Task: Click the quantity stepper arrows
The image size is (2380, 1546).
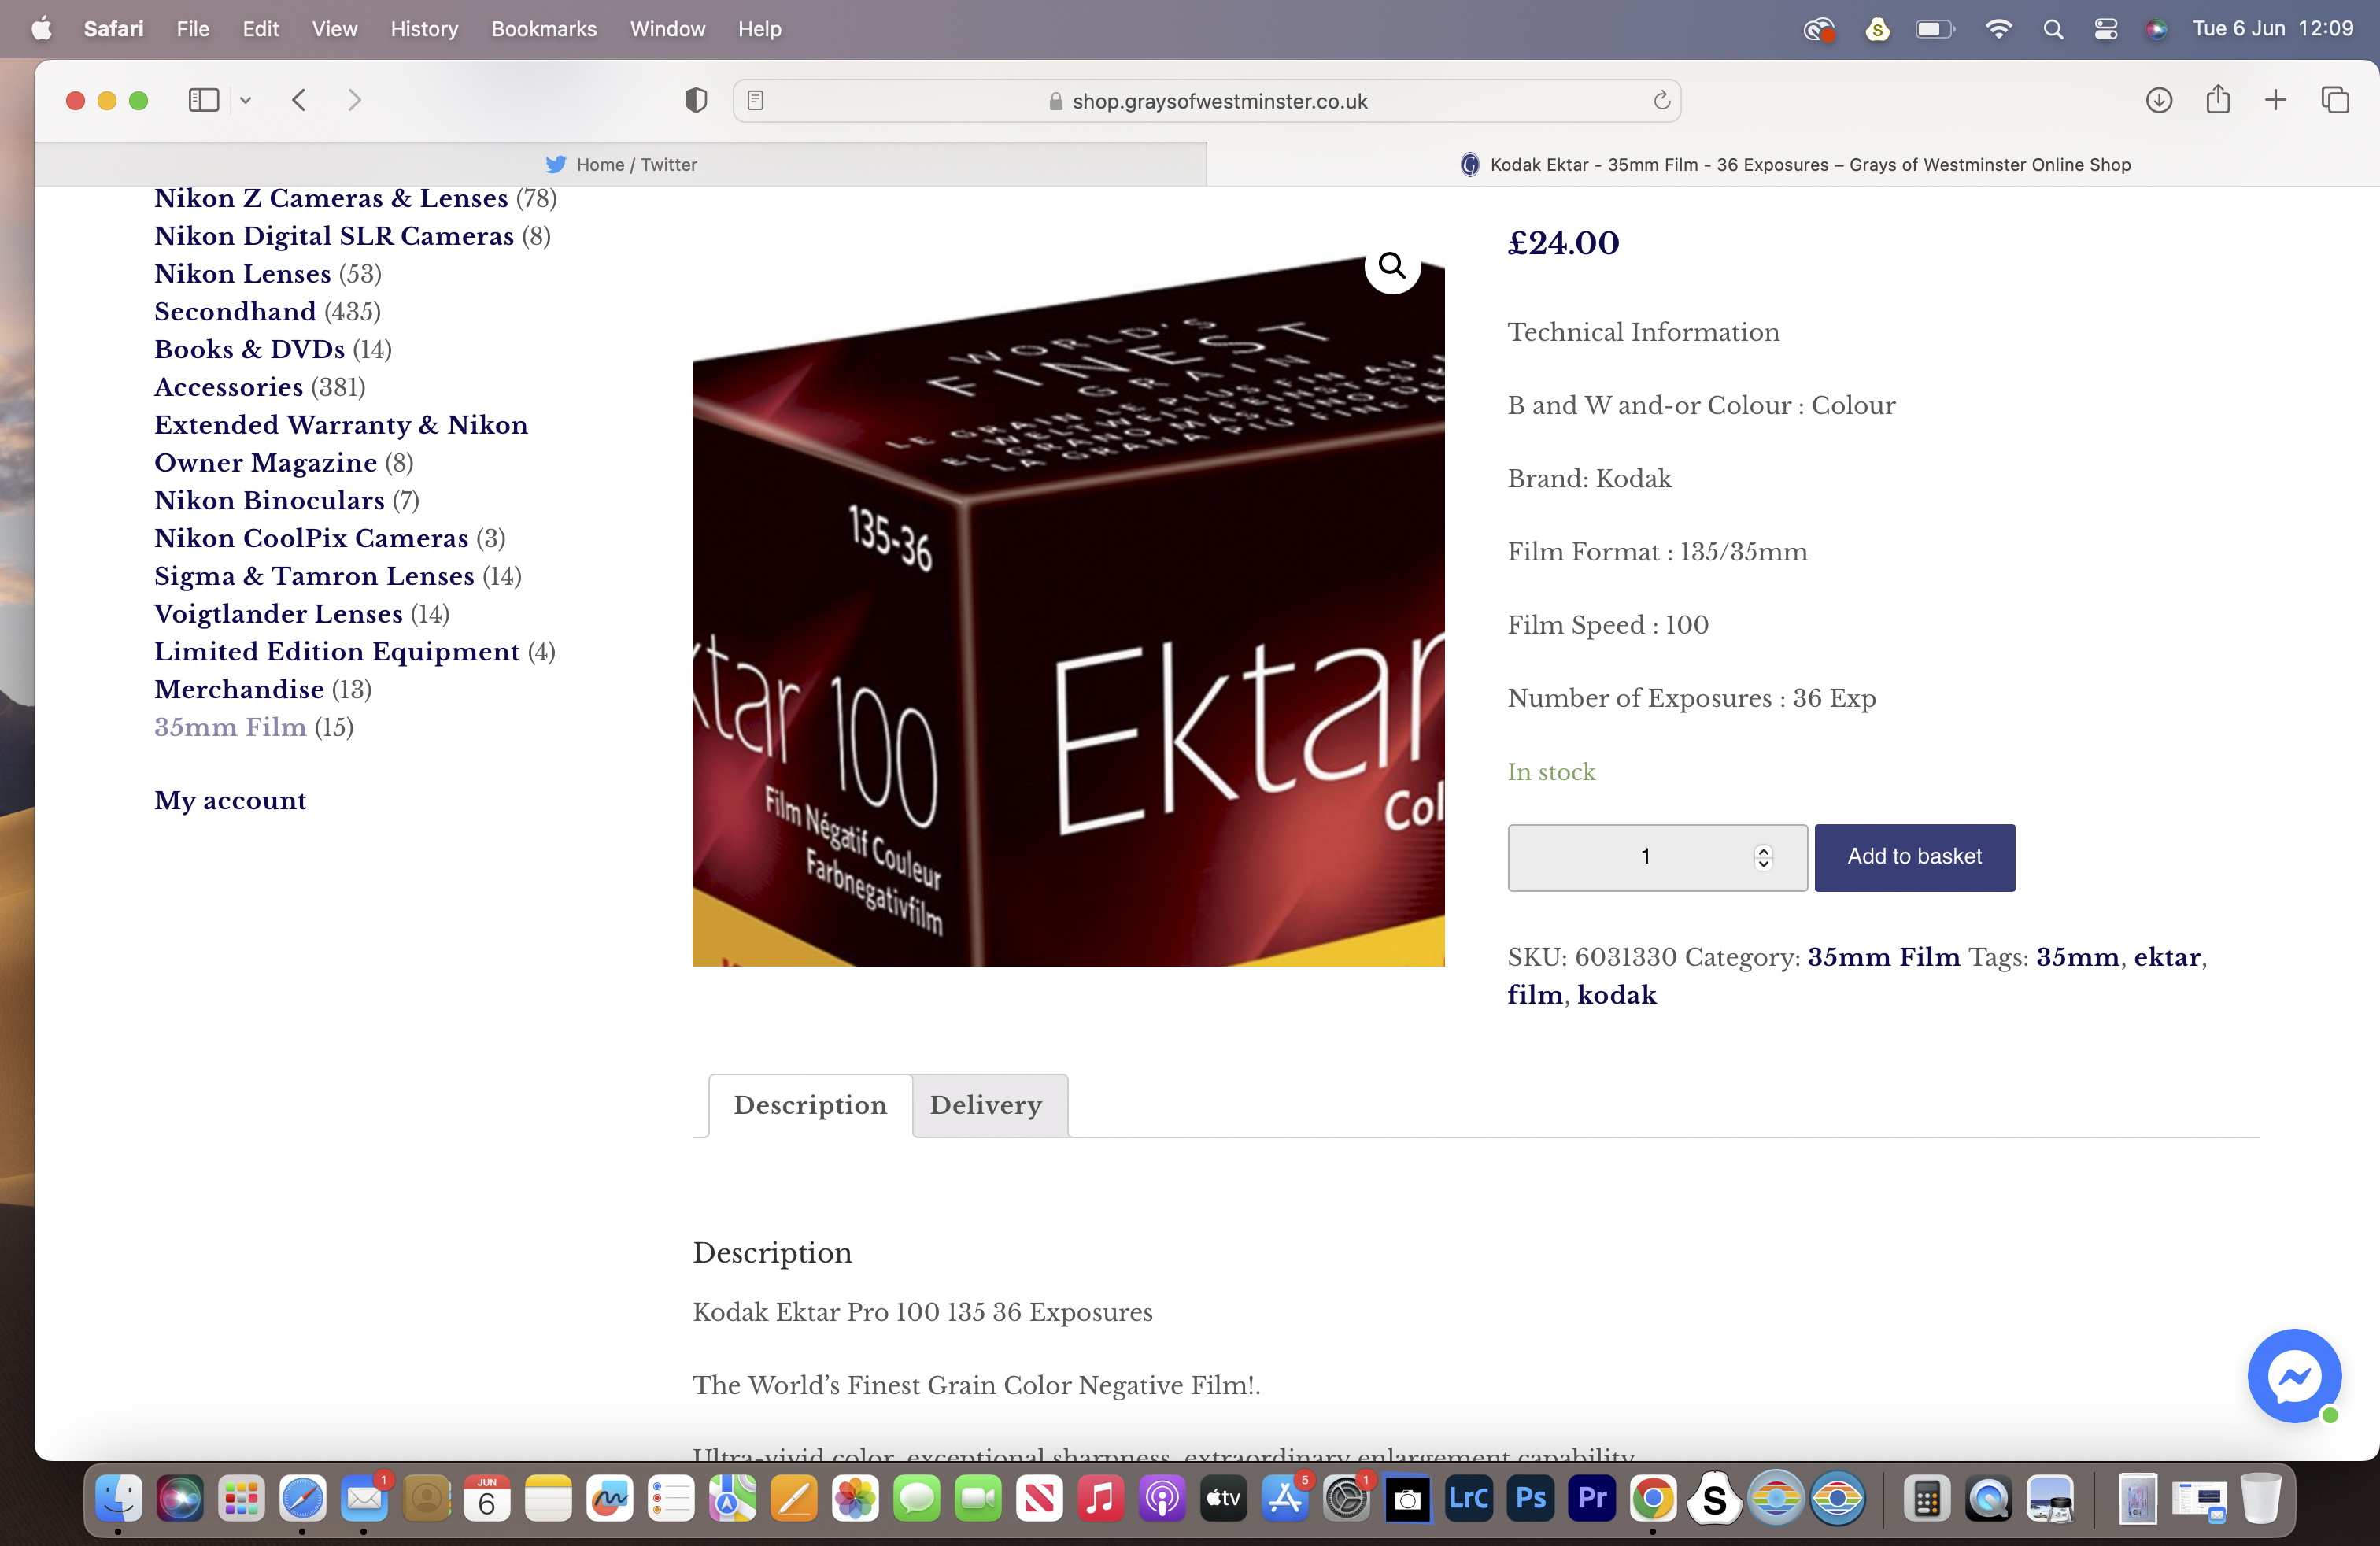Action: (1763, 857)
